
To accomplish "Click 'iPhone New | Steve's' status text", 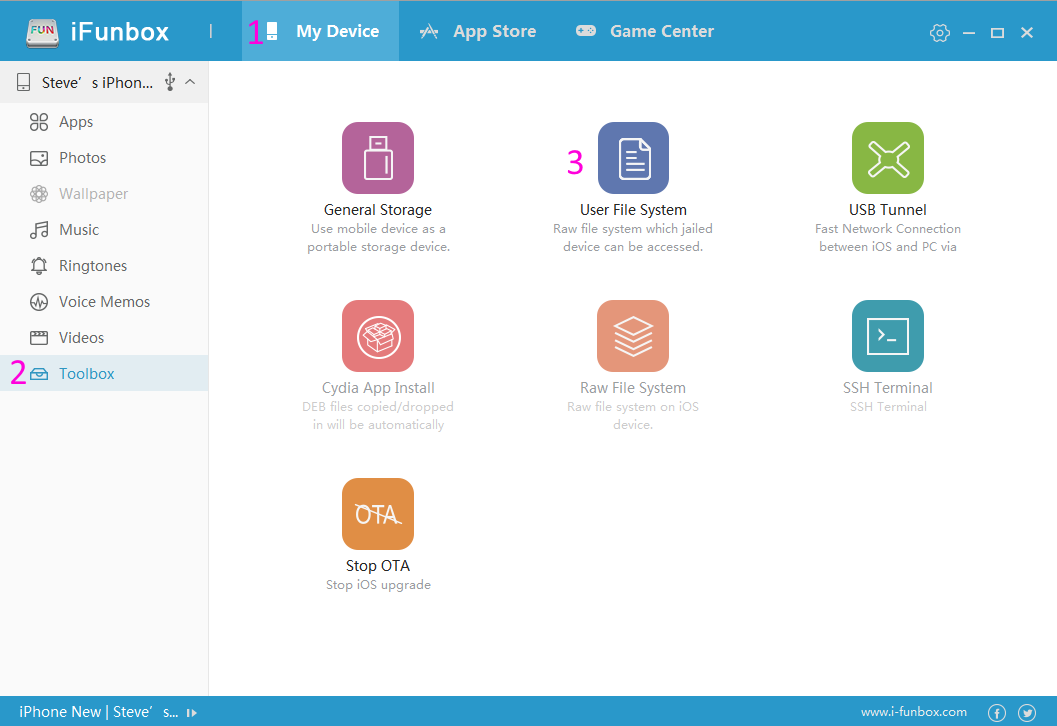I will (98, 712).
